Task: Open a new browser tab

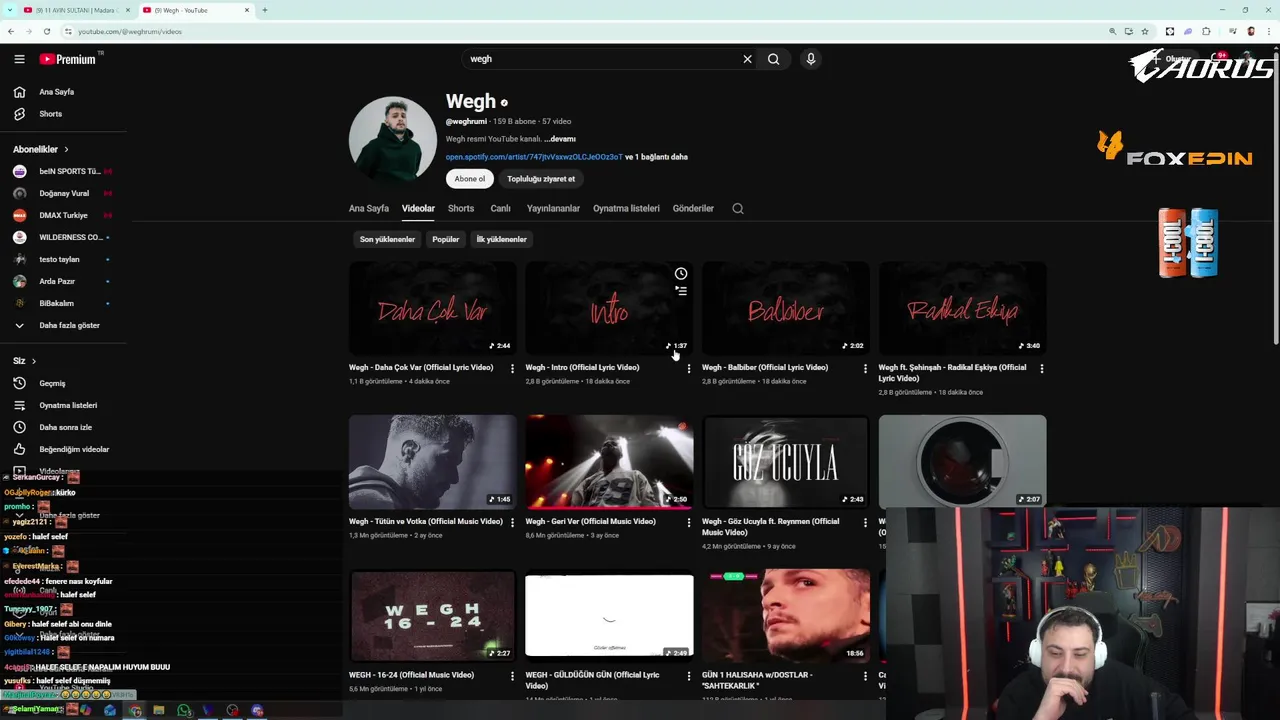Action: point(265,10)
